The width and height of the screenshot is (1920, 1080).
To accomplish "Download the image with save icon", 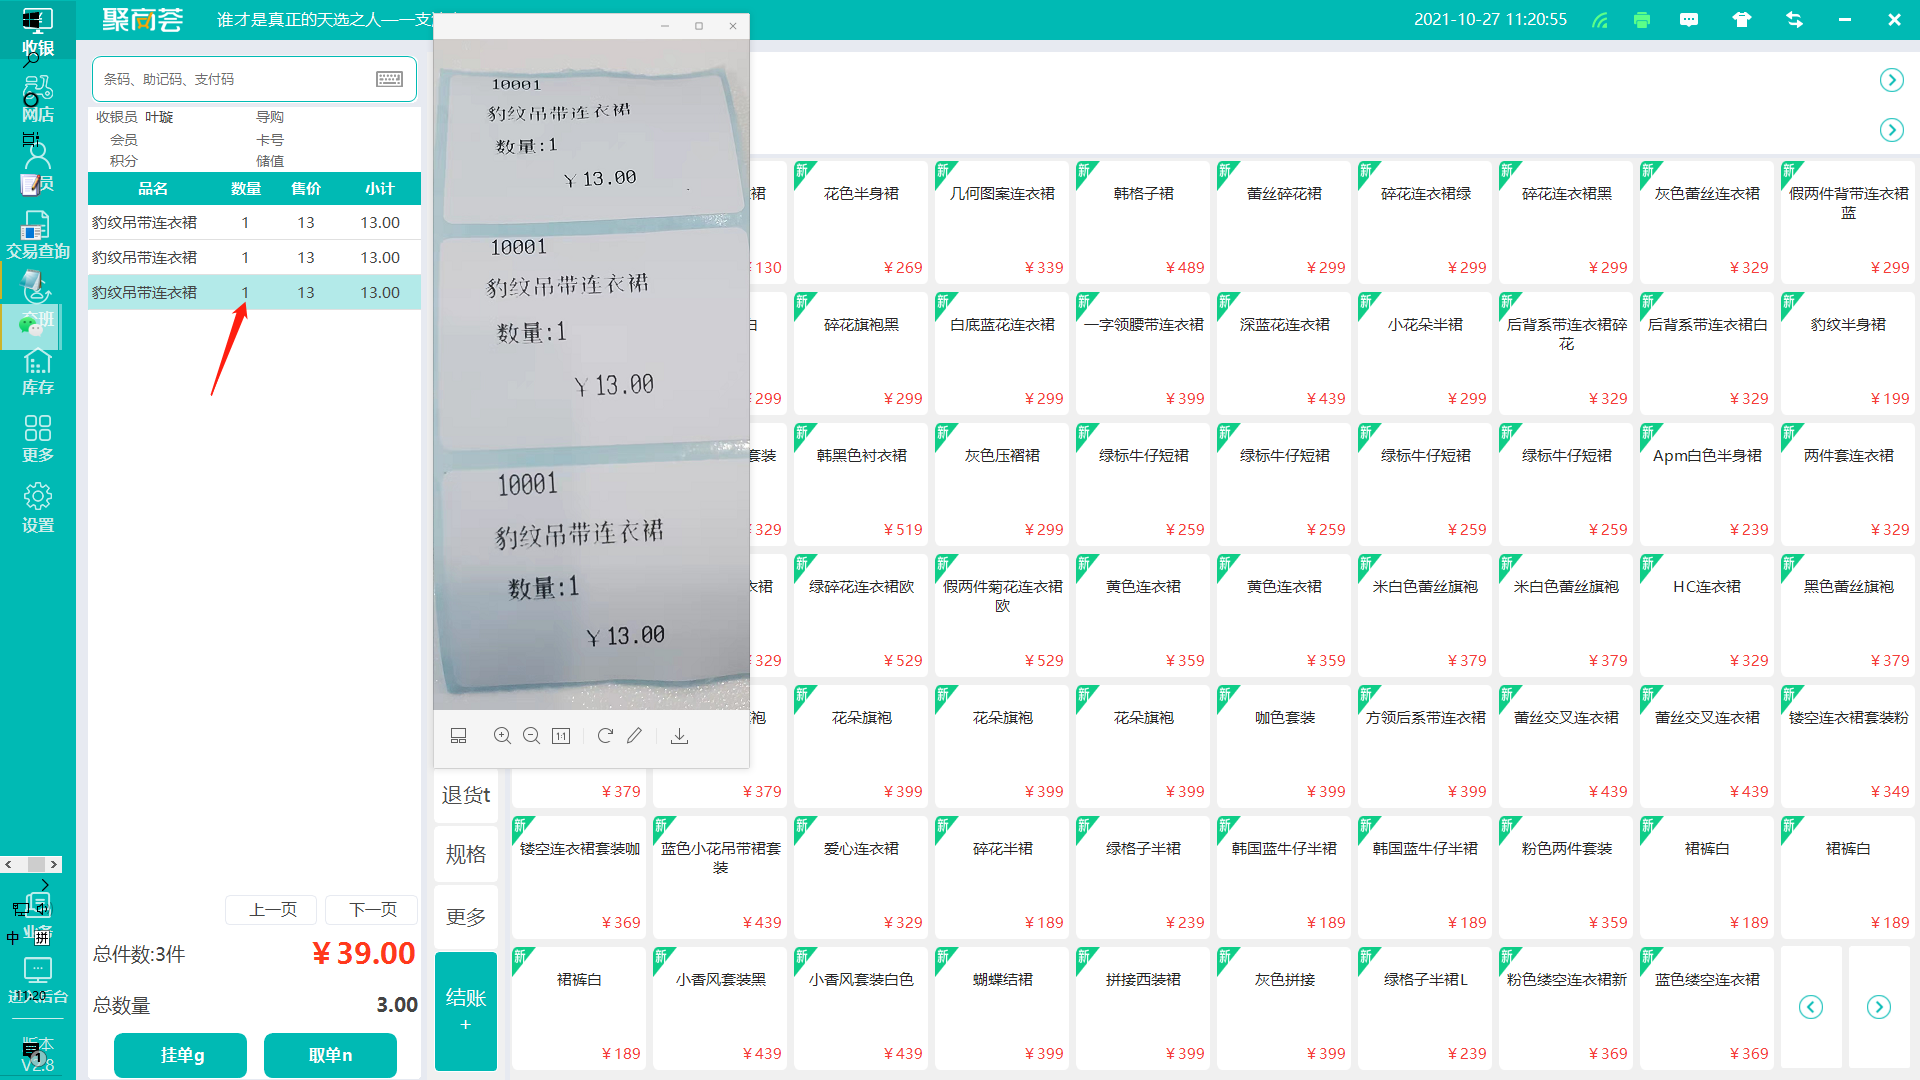I will (x=679, y=736).
